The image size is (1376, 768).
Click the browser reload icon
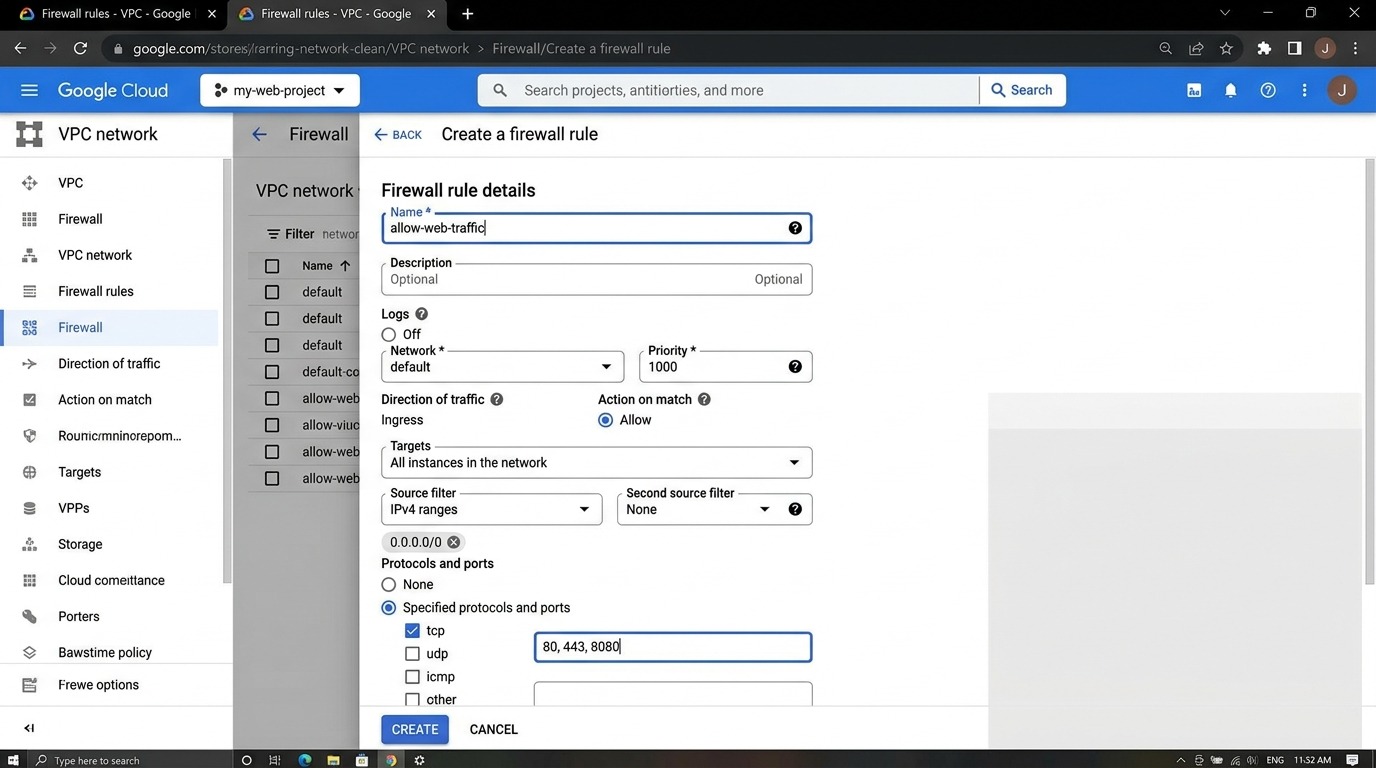point(80,48)
